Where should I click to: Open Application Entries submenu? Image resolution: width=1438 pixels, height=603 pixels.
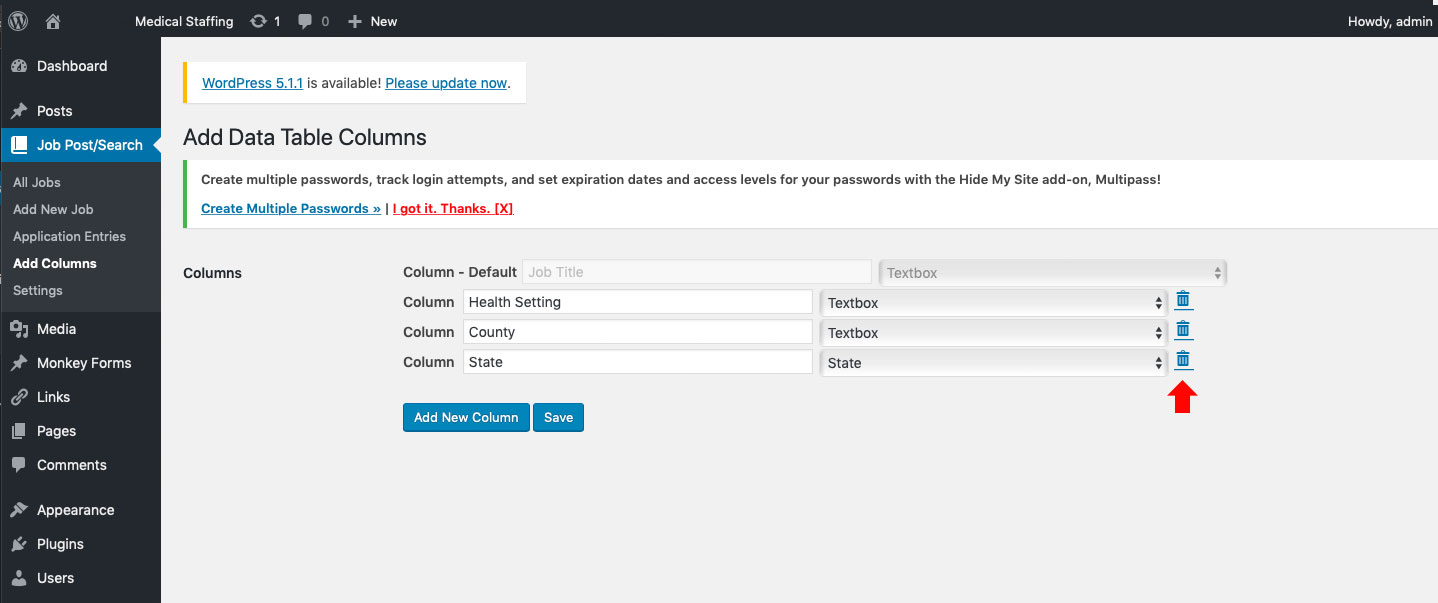tap(69, 236)
